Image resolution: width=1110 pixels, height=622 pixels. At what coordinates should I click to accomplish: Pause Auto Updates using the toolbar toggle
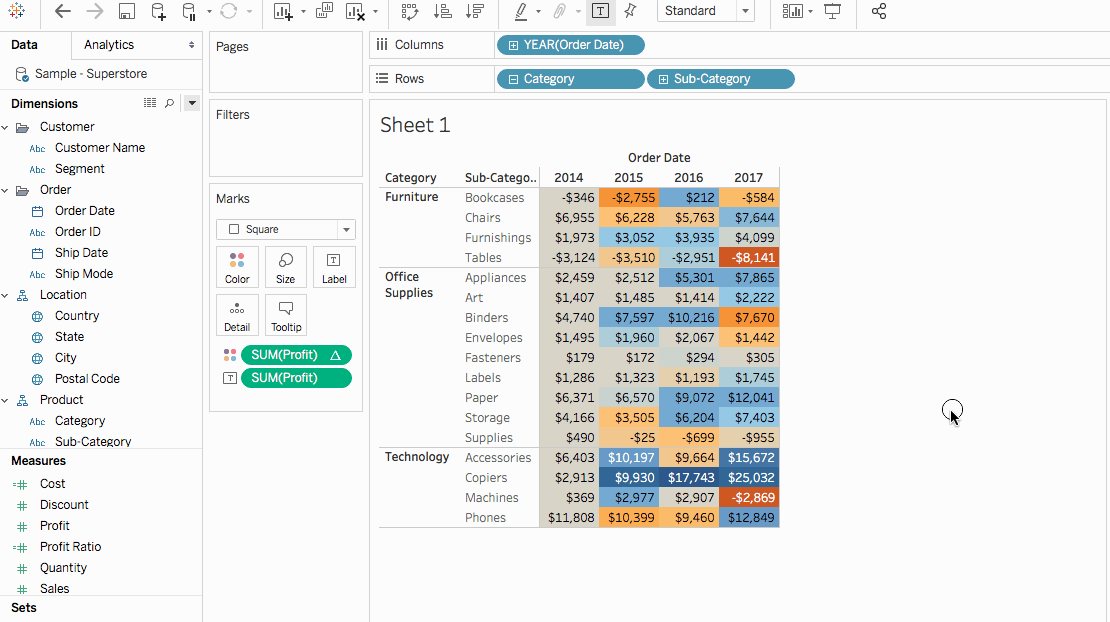[190, 13]
